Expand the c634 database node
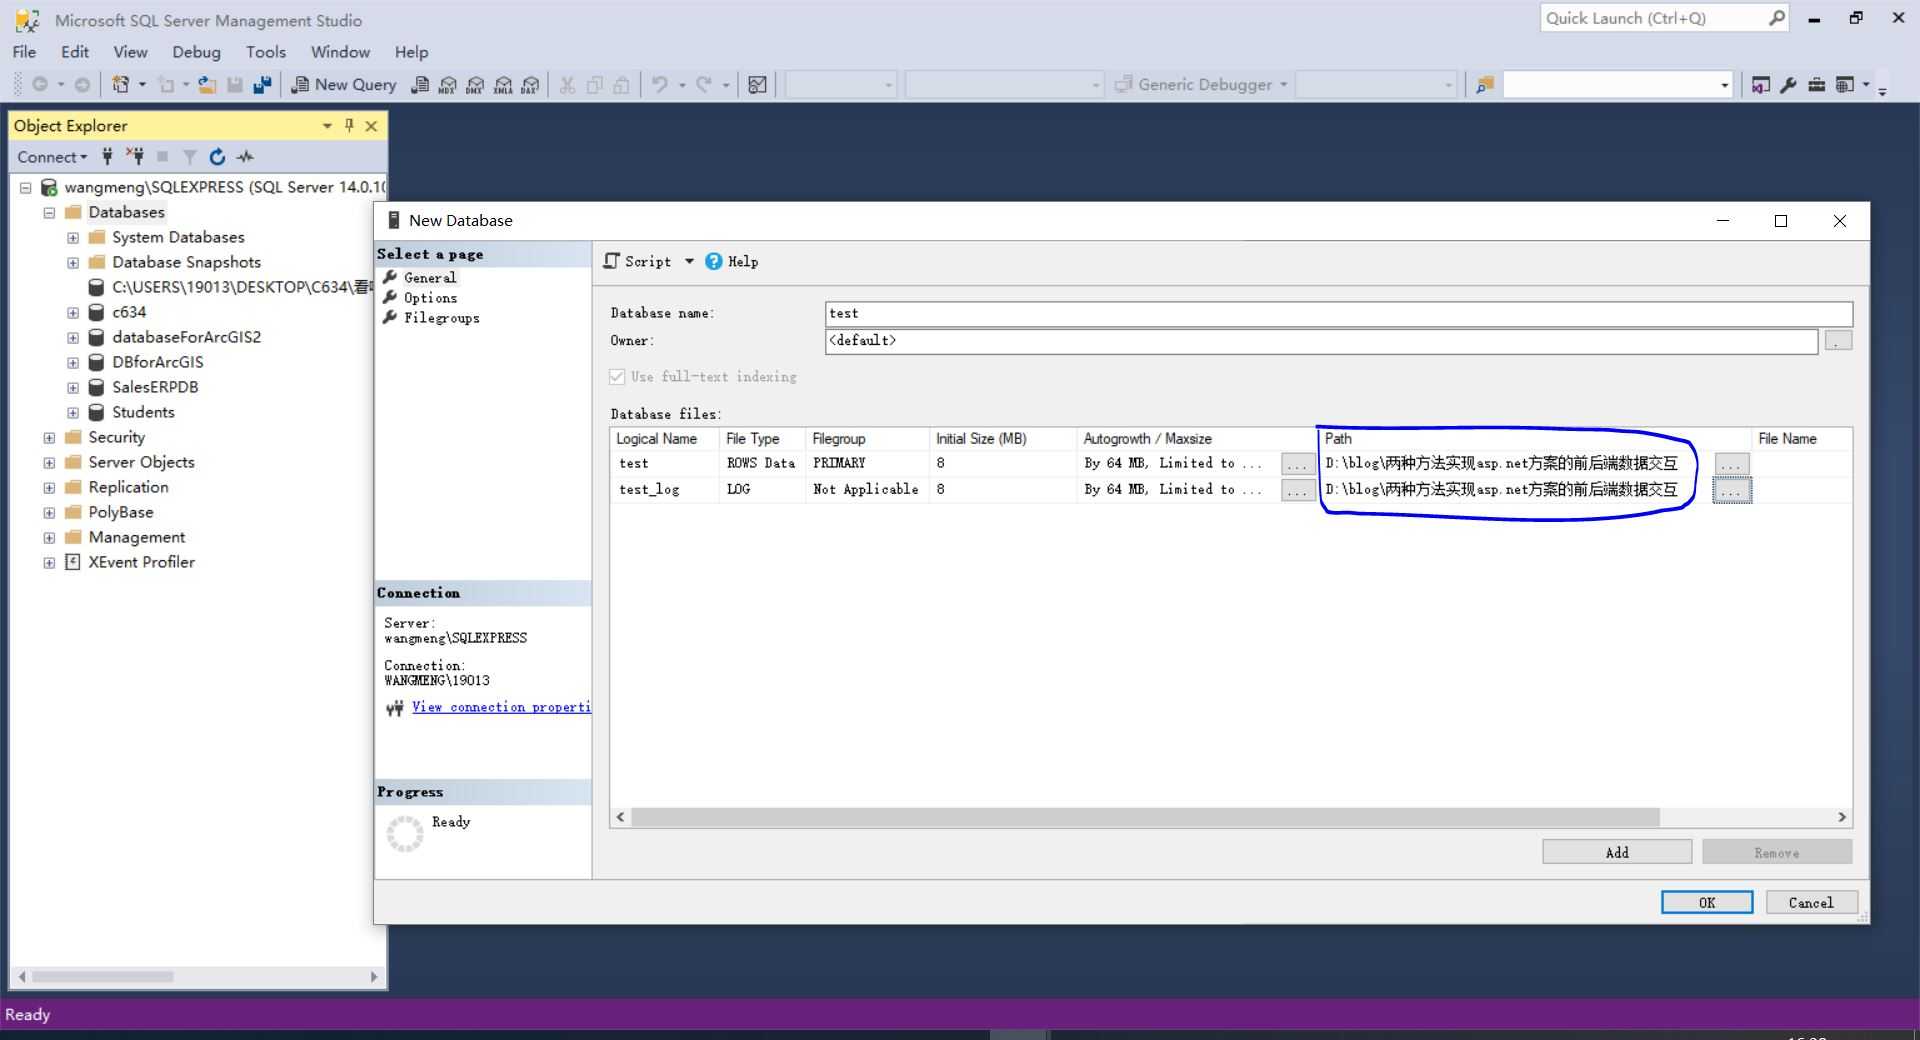The height and width of the screenshot is (1040, 1920). tap(73, 312)
